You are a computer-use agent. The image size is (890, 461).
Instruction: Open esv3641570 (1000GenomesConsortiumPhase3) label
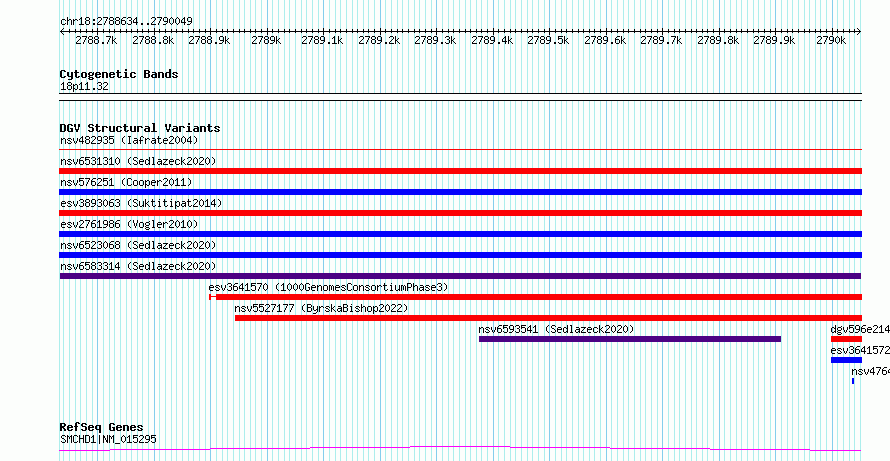[328, 287]
